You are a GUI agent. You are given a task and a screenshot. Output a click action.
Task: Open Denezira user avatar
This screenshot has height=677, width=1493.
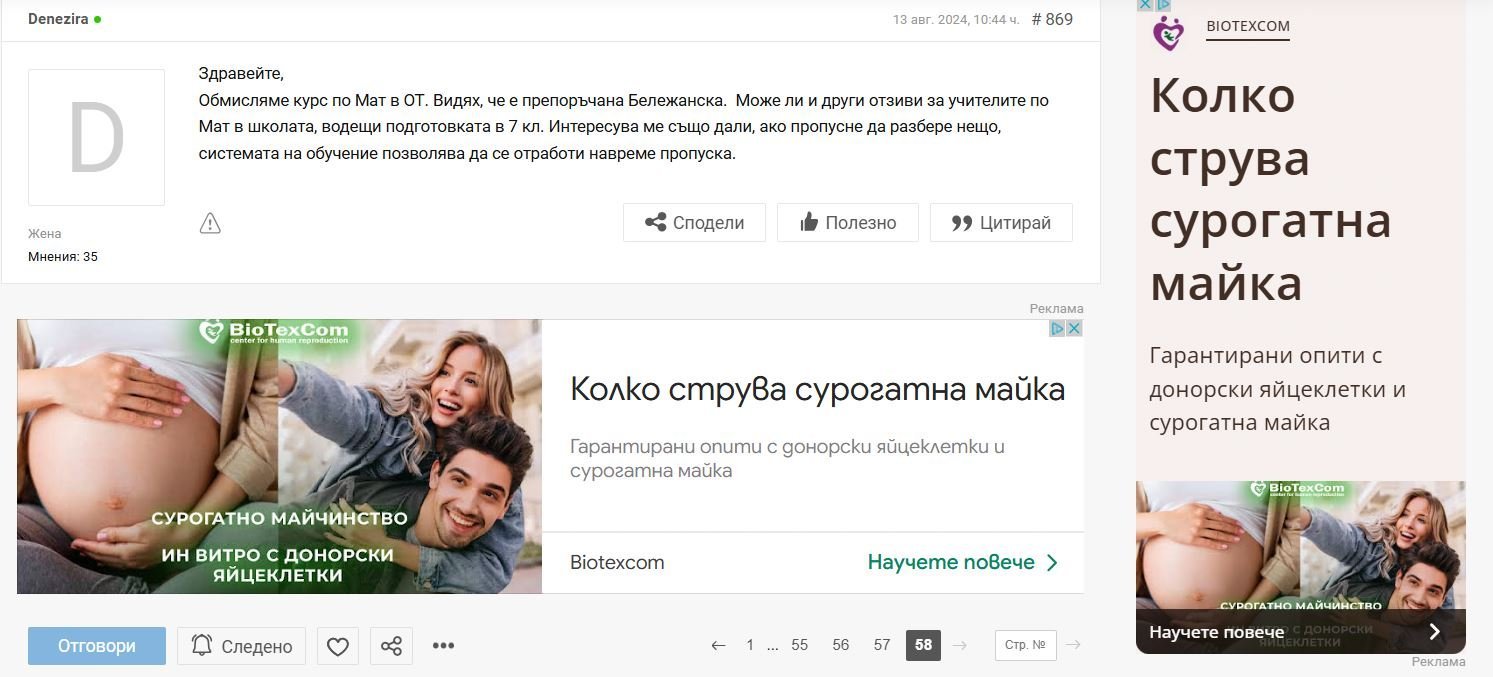click(x=96, y=138)
